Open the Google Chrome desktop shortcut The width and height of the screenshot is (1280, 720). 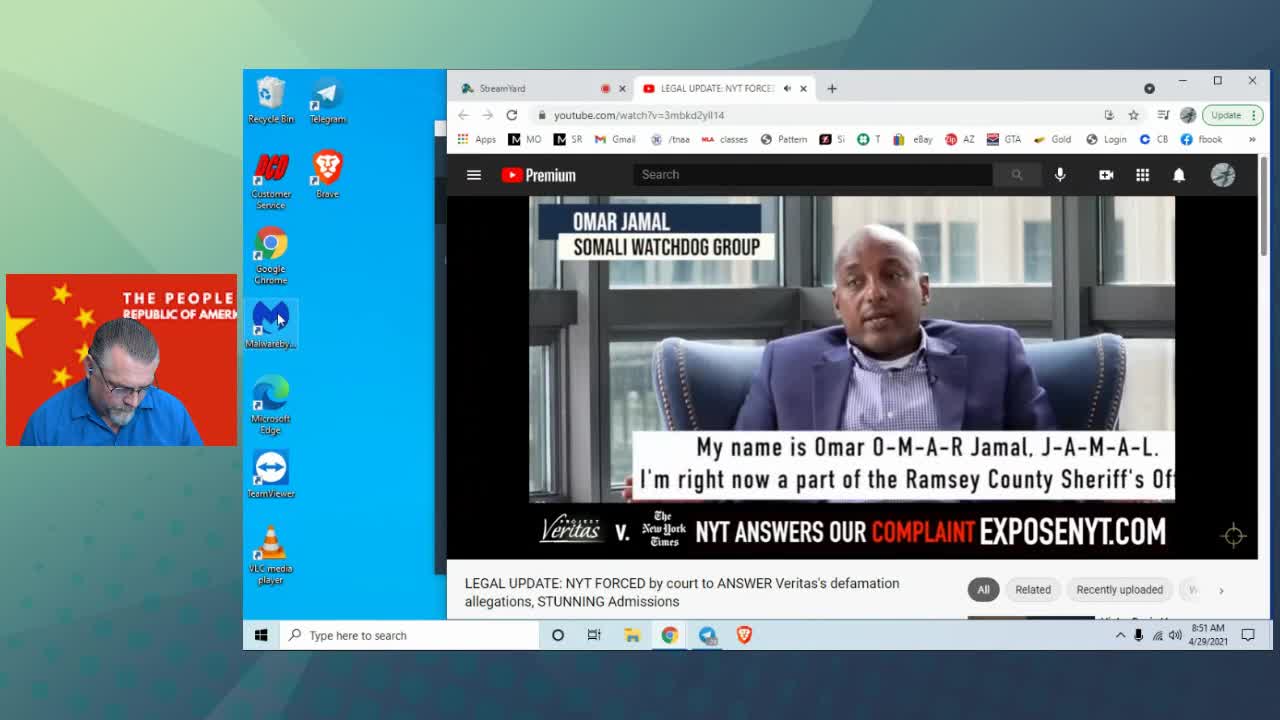(271, 256)
